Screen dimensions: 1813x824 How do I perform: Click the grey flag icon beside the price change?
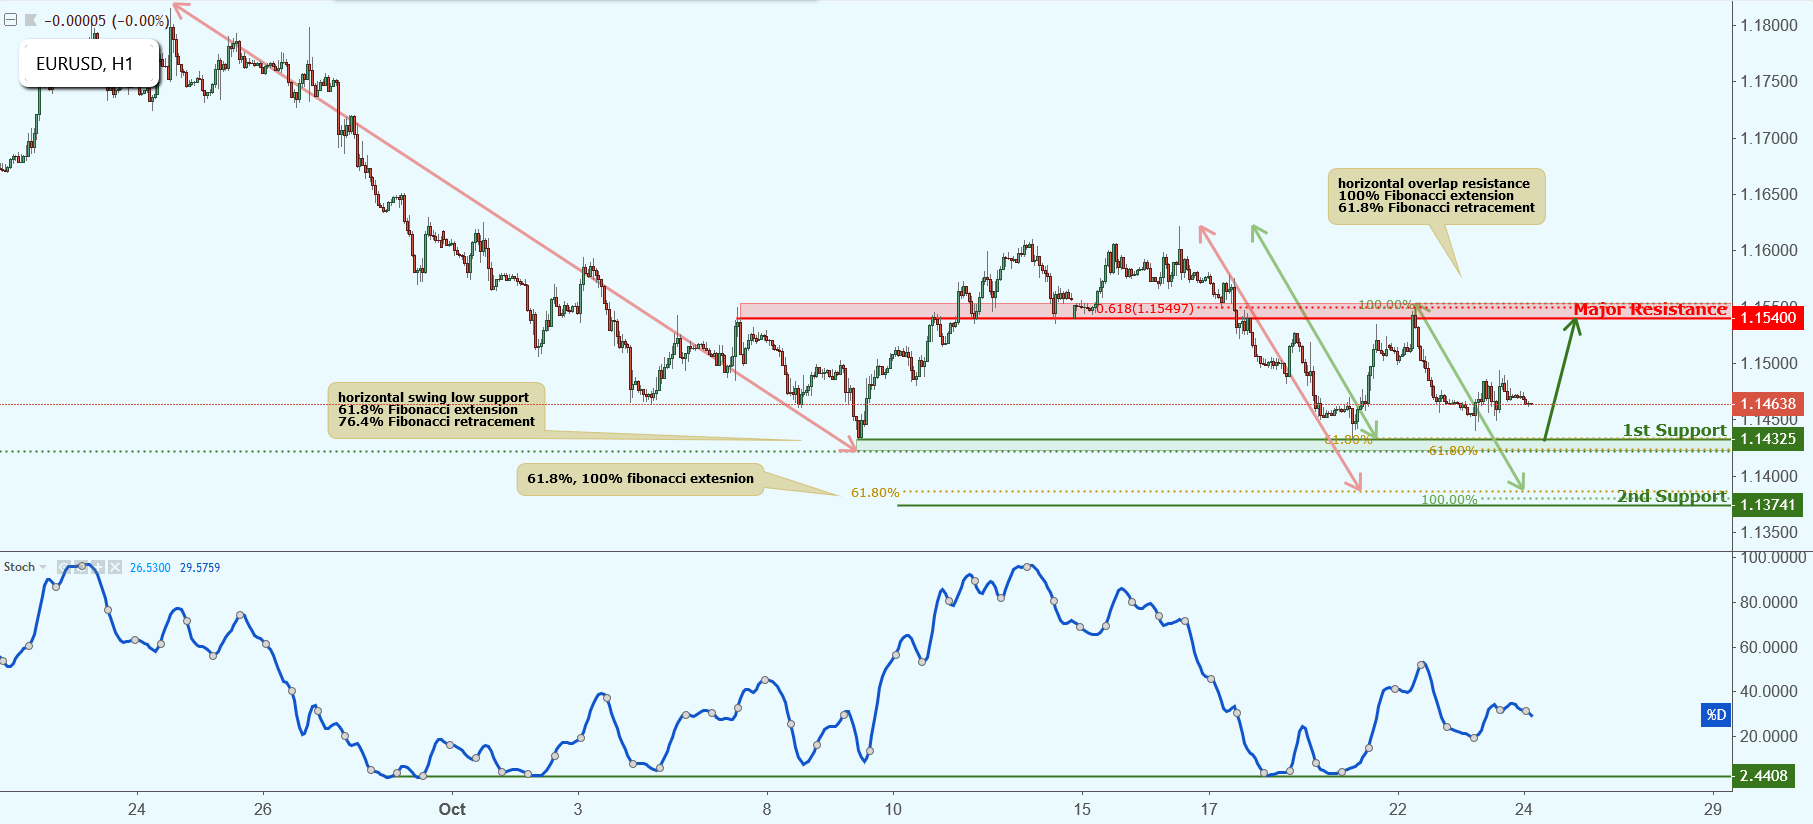click(30, 20)
